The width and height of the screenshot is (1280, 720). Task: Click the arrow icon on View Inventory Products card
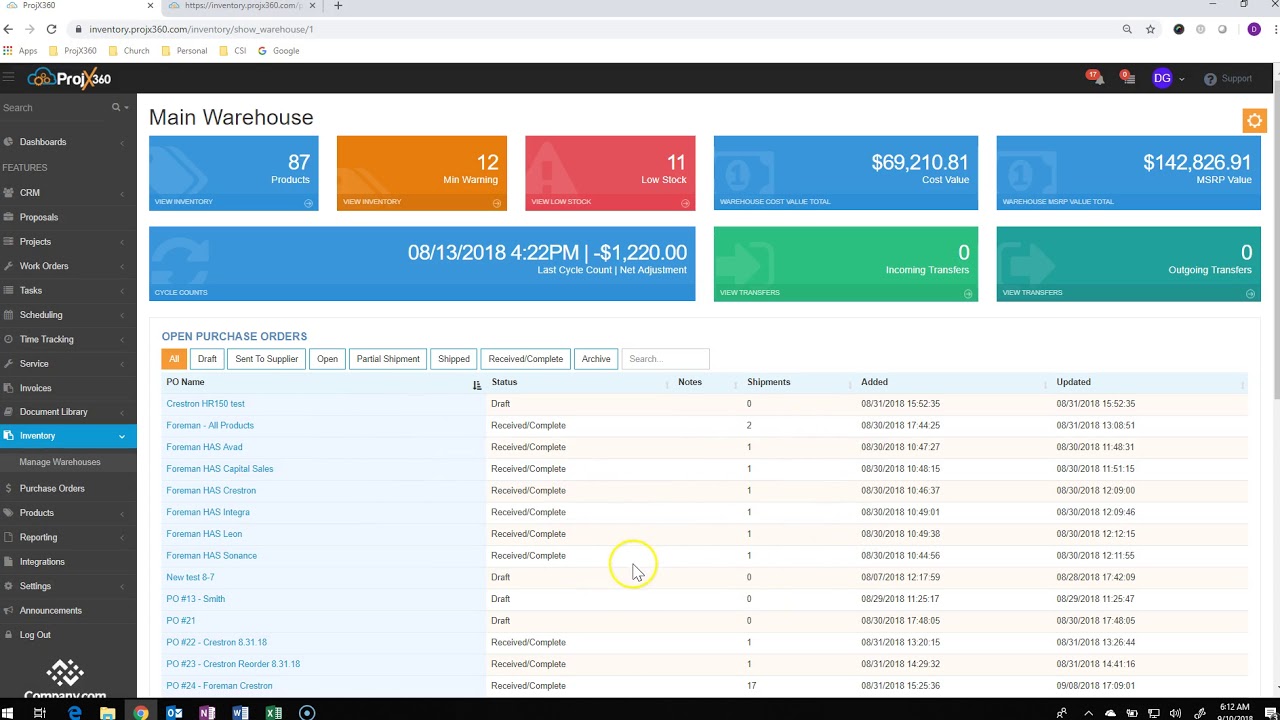tap(308, 203)
